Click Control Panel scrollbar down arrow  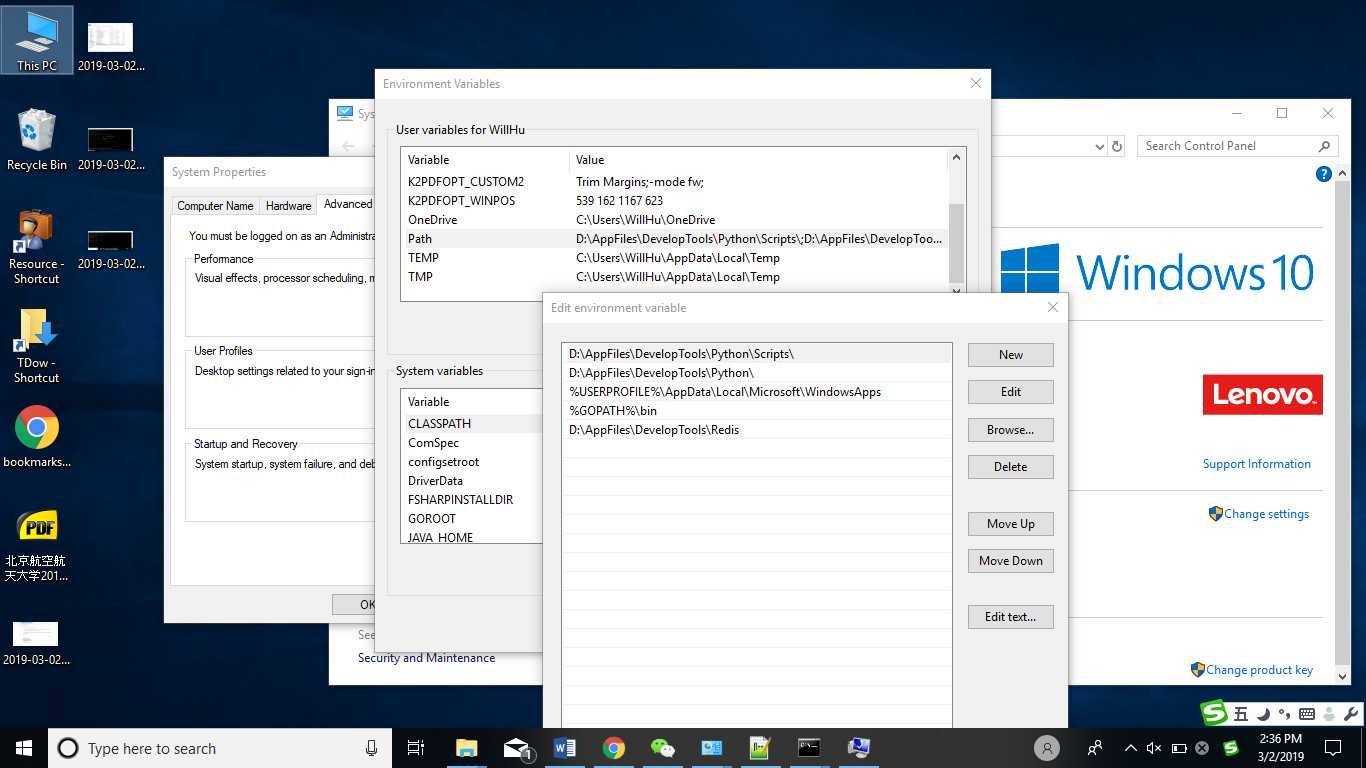click(x=1343, y=676)
